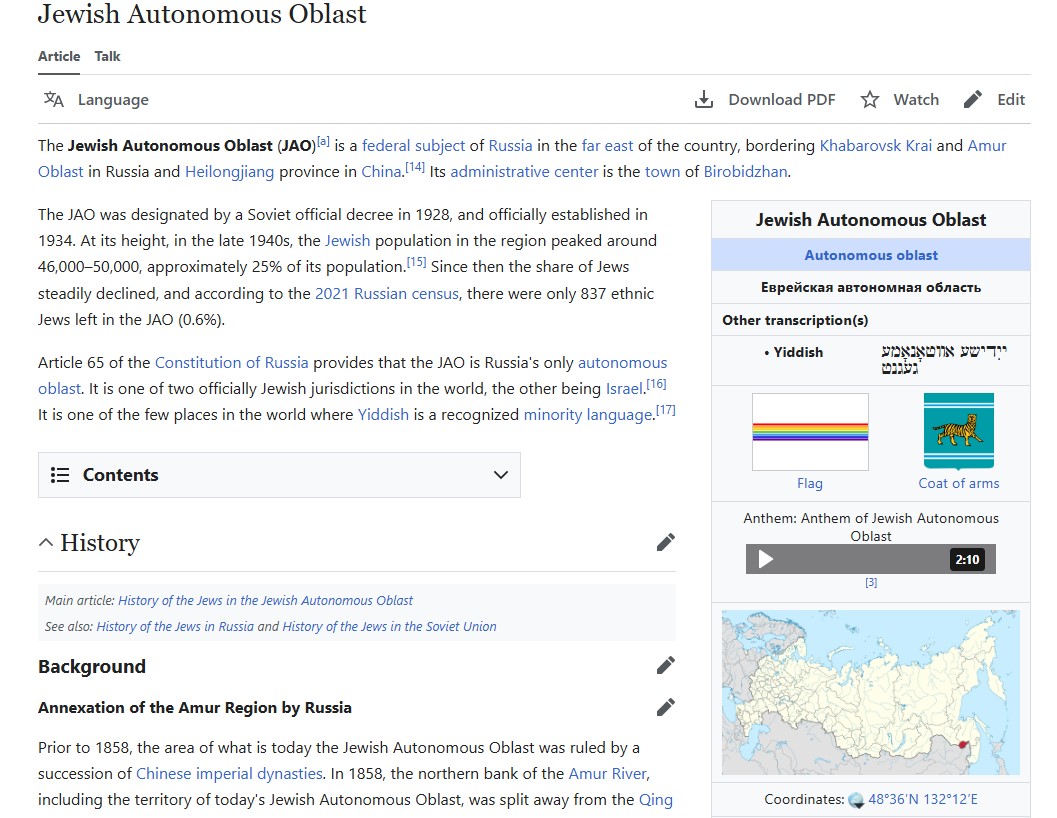Open History of the Jews in the Soviet Union
The height and width of the screenshot is (818, 1057).
coord(390,626)
